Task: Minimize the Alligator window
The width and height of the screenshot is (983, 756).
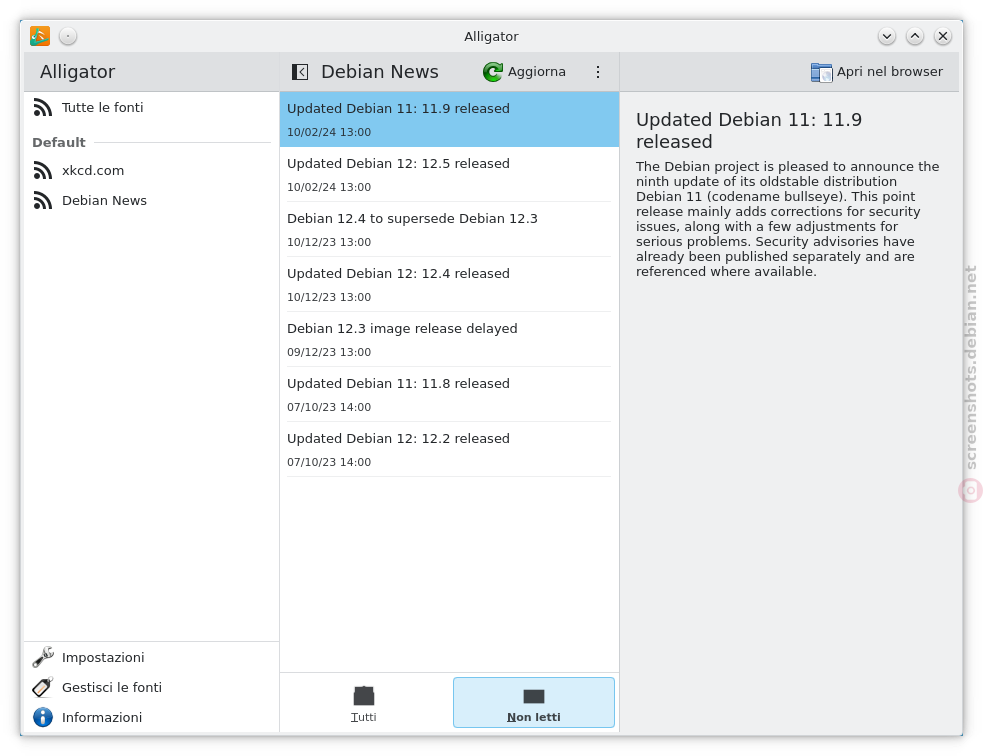Action: (886, 36)
